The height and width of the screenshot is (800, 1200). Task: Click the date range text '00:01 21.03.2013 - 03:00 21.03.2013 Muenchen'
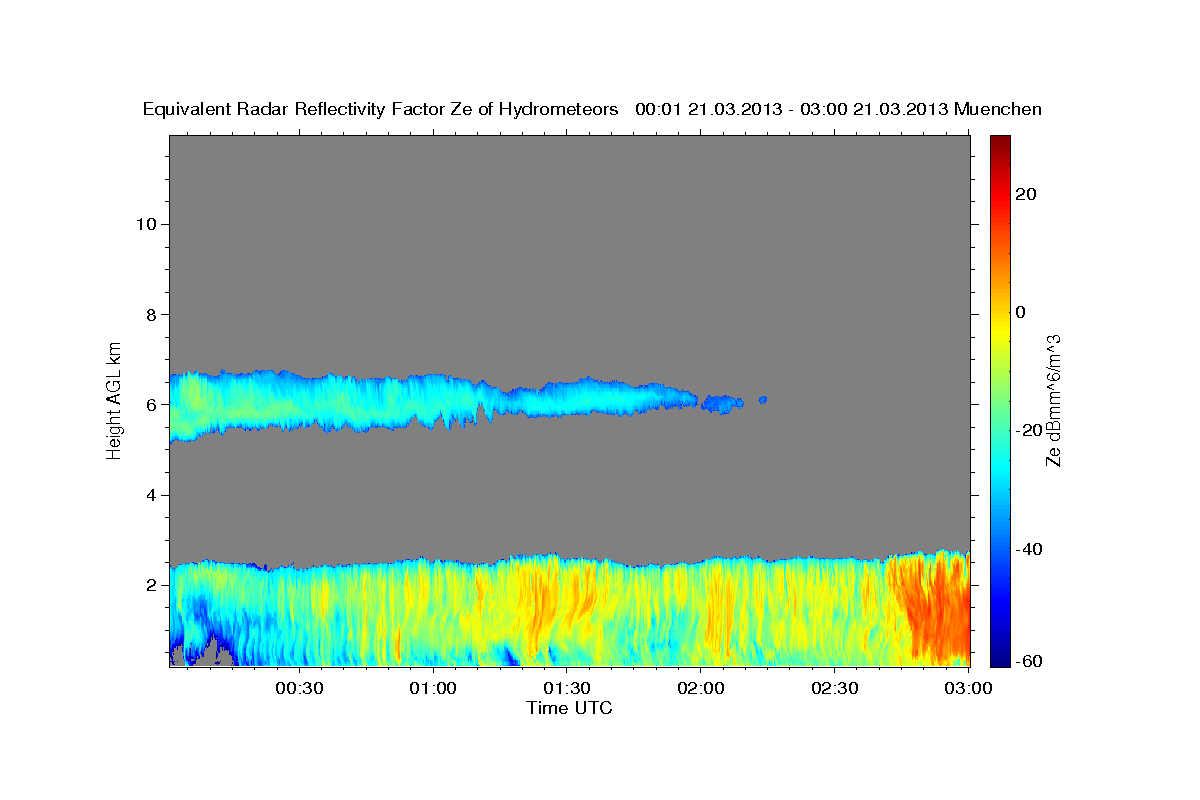coord(838,109)
